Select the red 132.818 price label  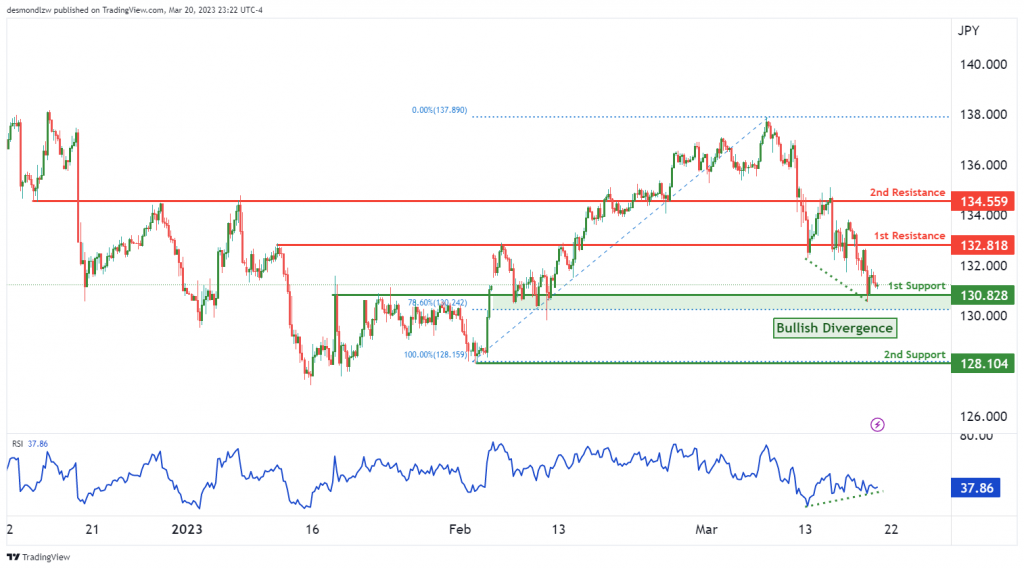pyautogui.click(x=984, y=246)
